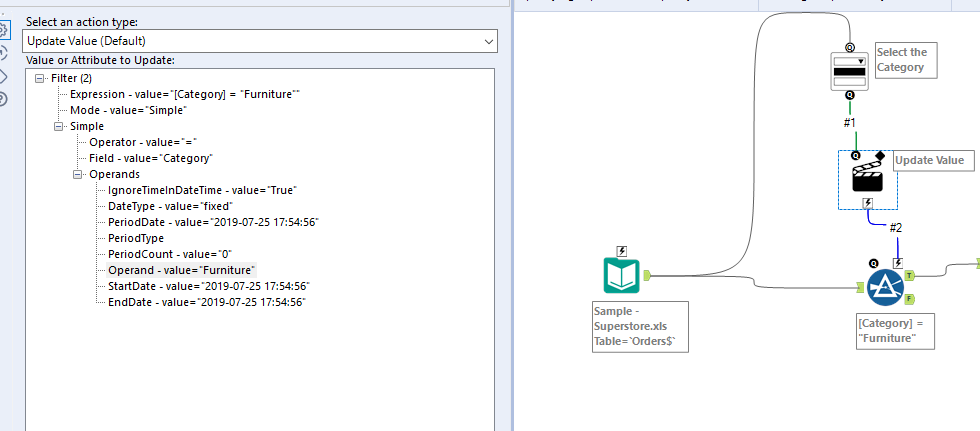980x431 pixels.
Task: Open the Navigation arrows side tab
Action: tap(3, 53)
